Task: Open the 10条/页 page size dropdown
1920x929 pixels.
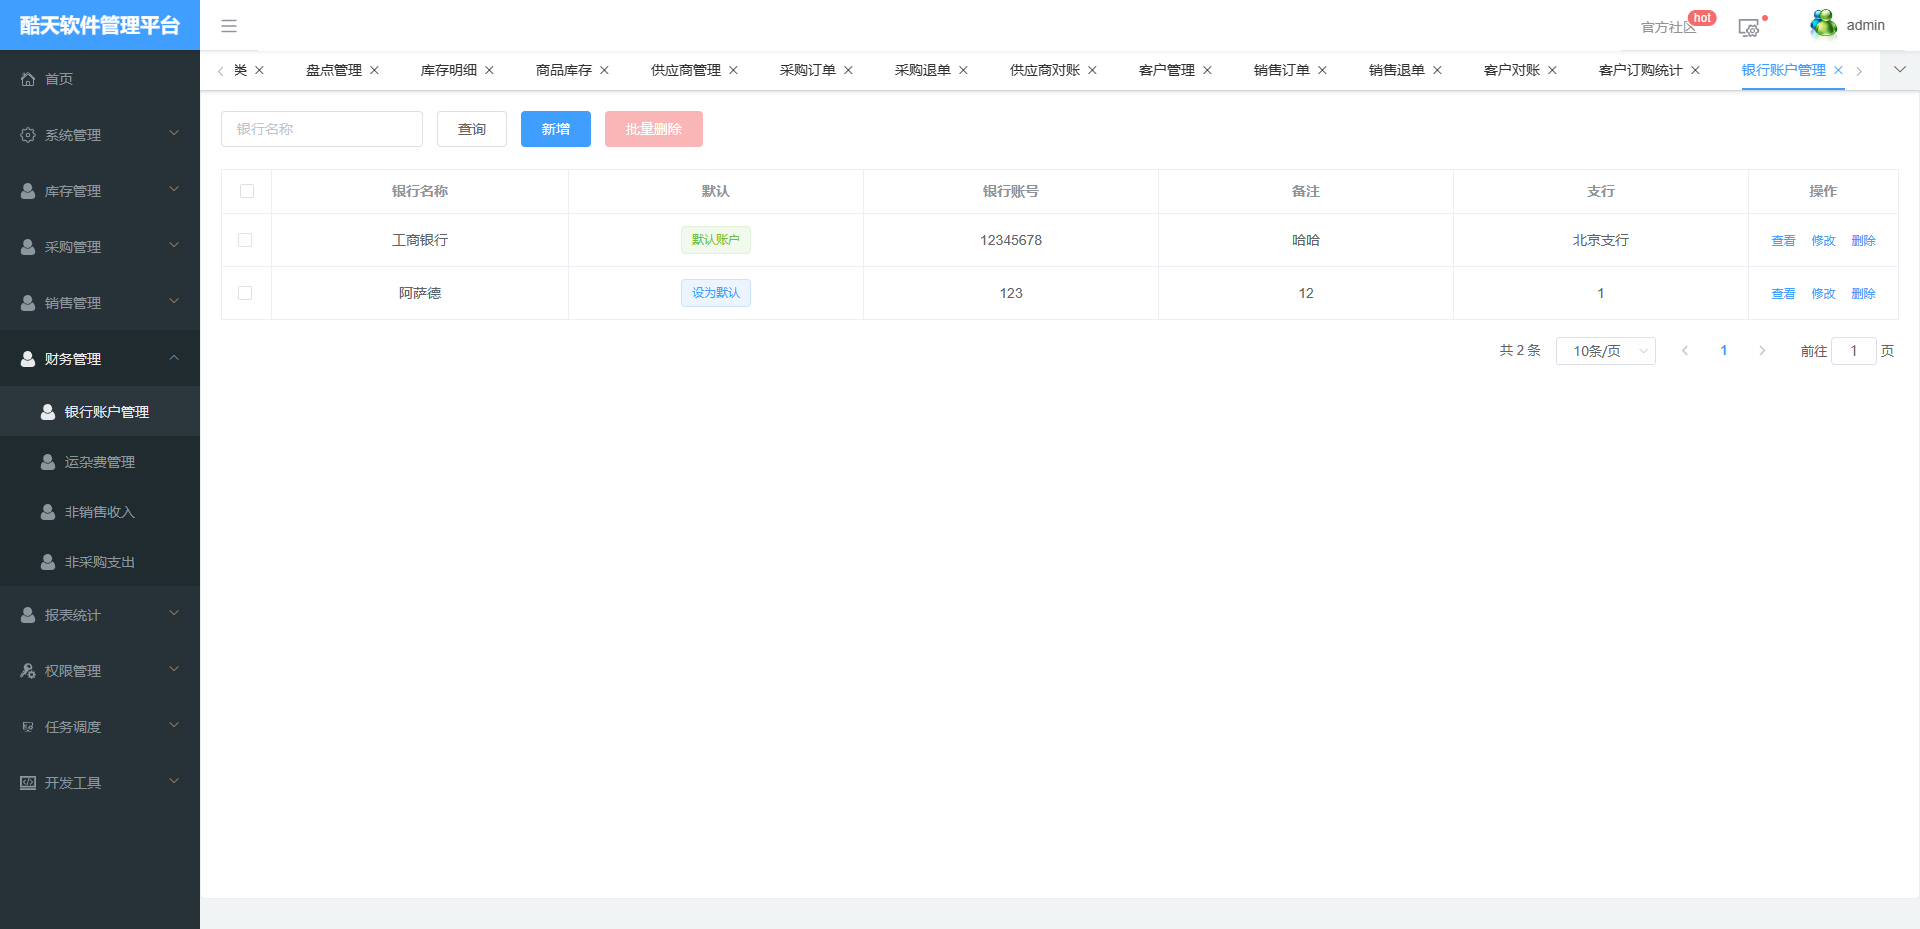Action: [x=1605, y=351]
